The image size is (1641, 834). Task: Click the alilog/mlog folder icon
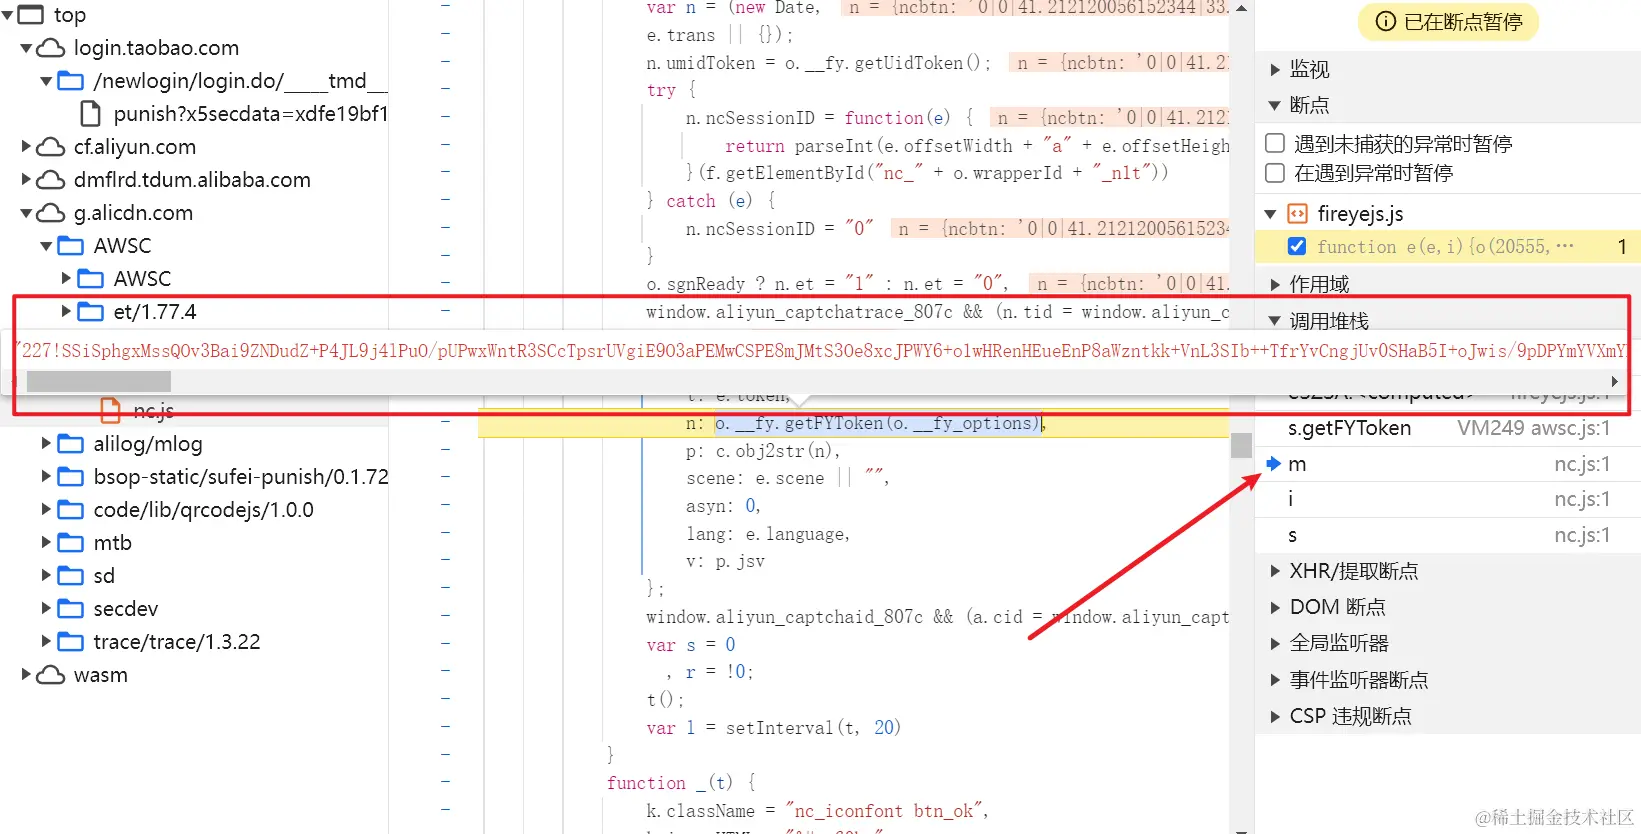tap(71, 444)
